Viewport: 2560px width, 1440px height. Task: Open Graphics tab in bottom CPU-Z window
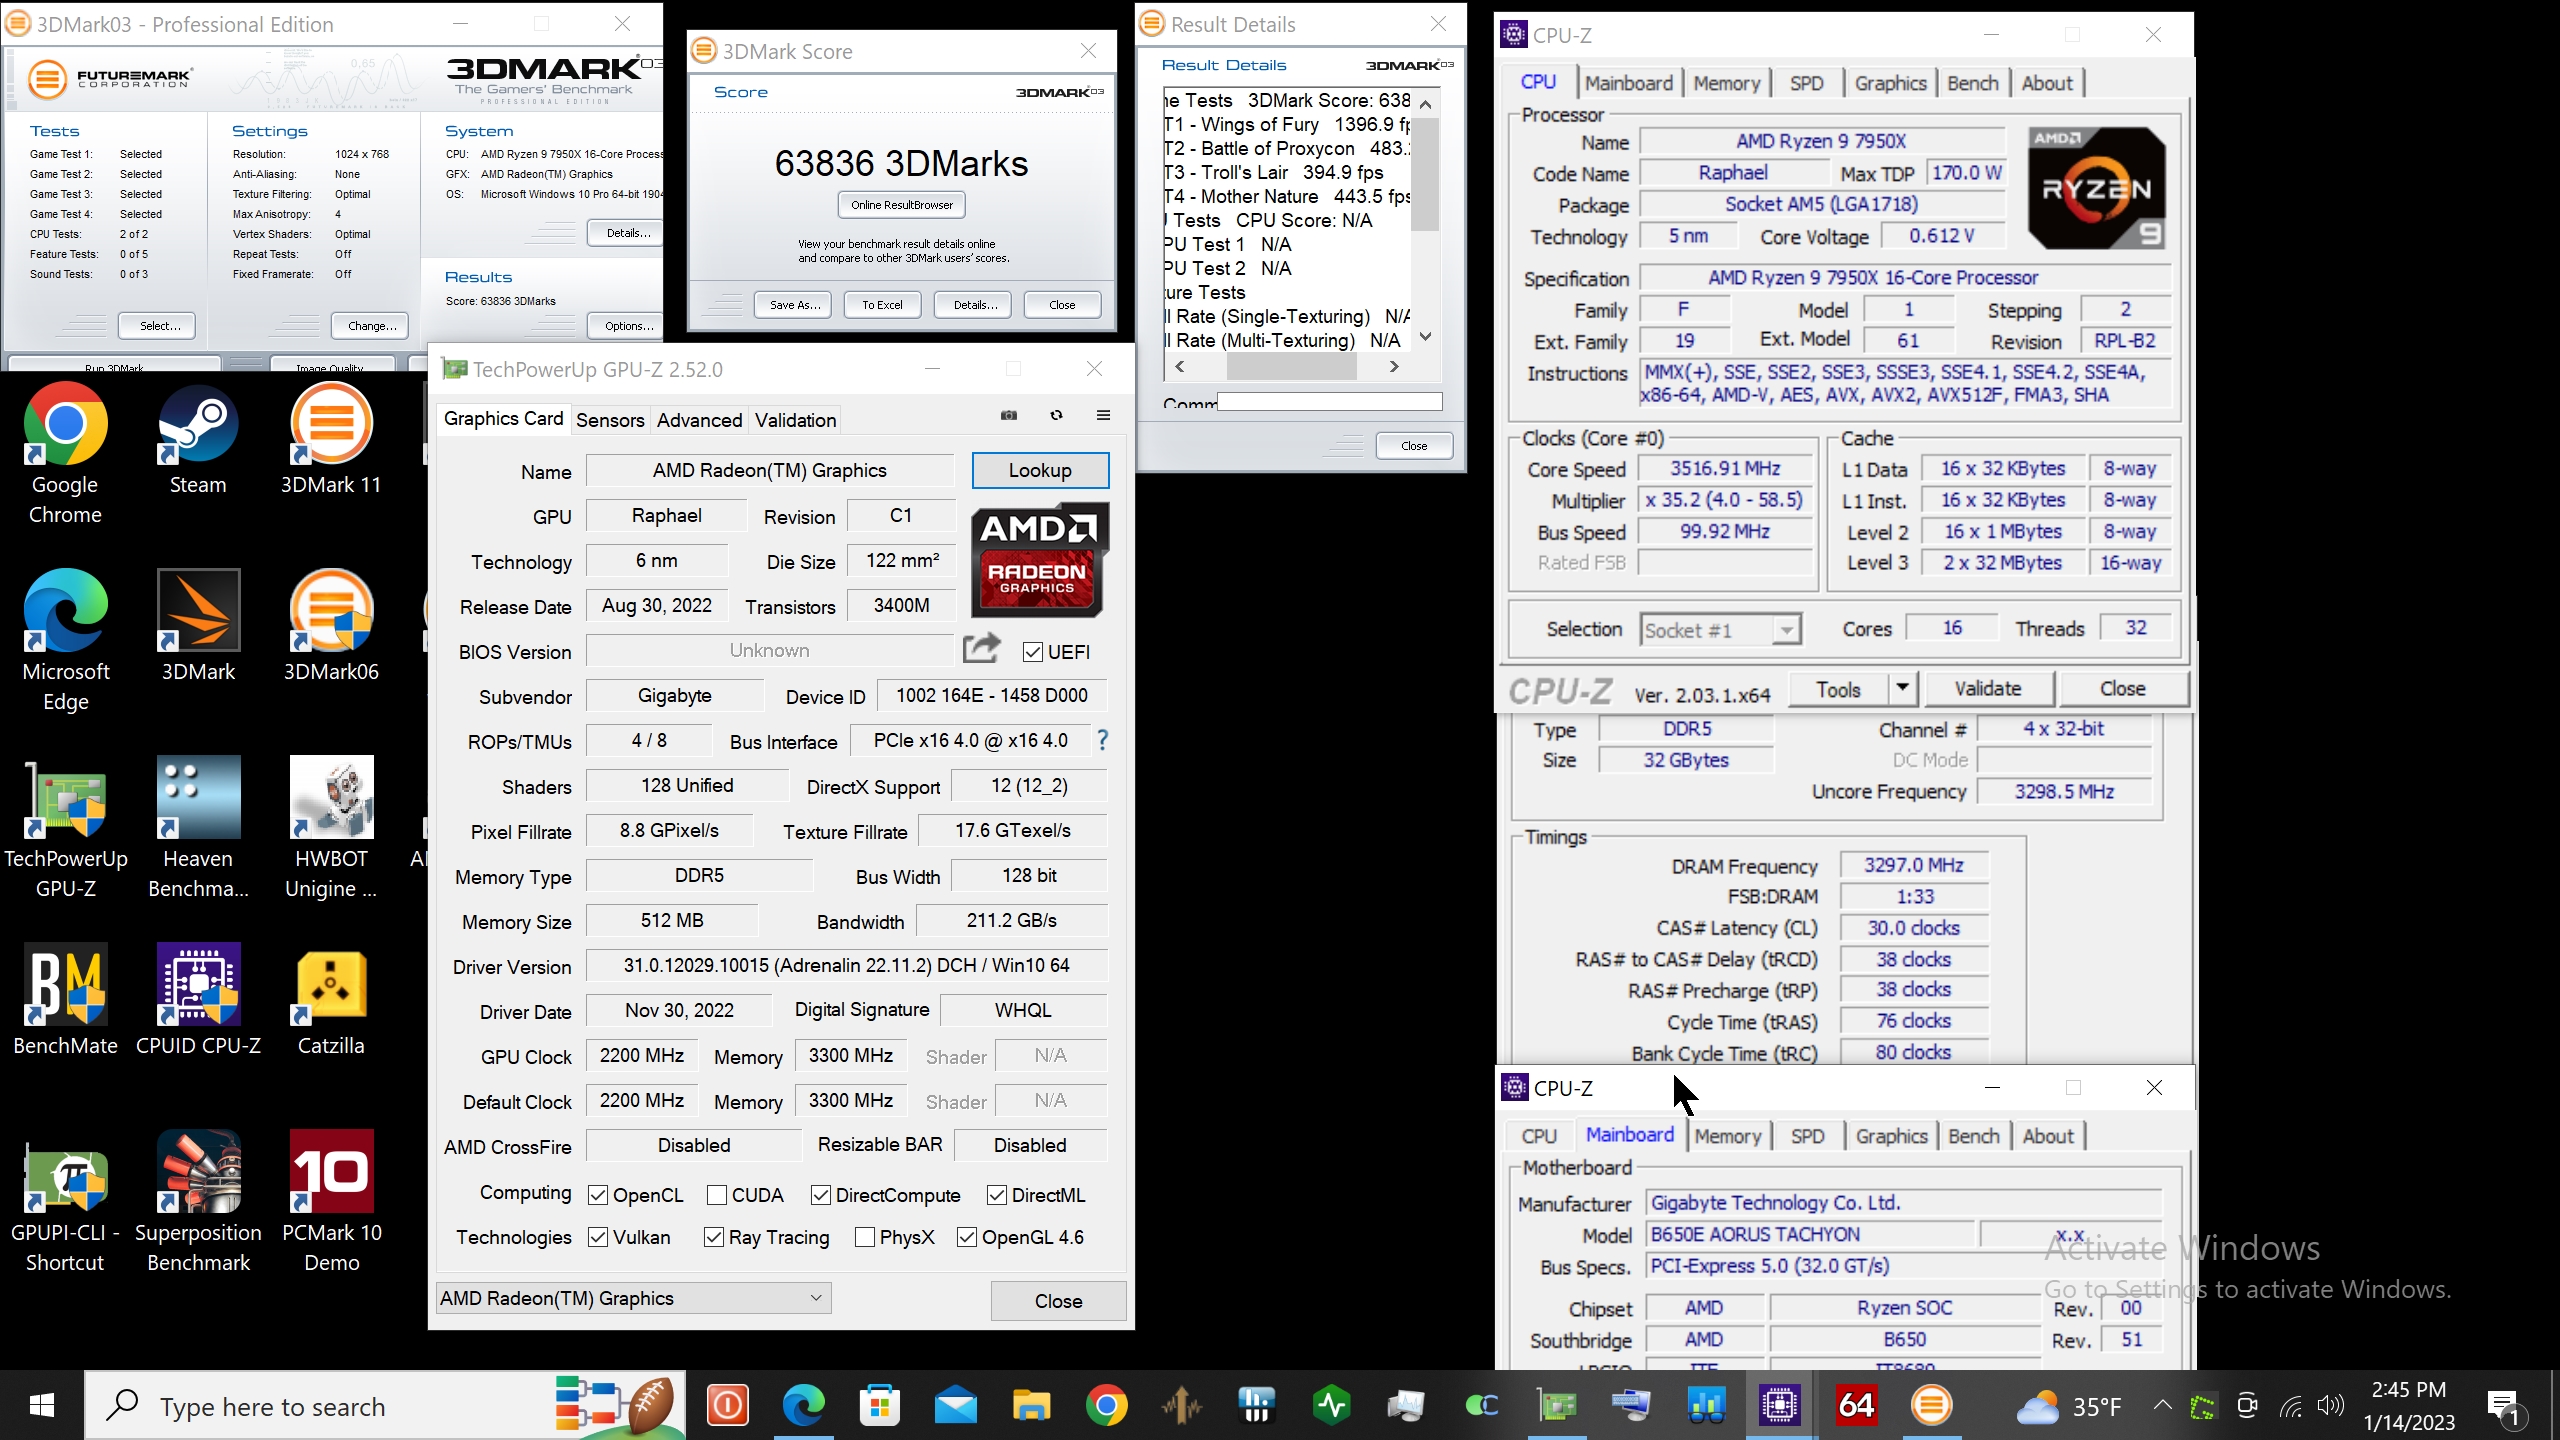(1891, 1136)
